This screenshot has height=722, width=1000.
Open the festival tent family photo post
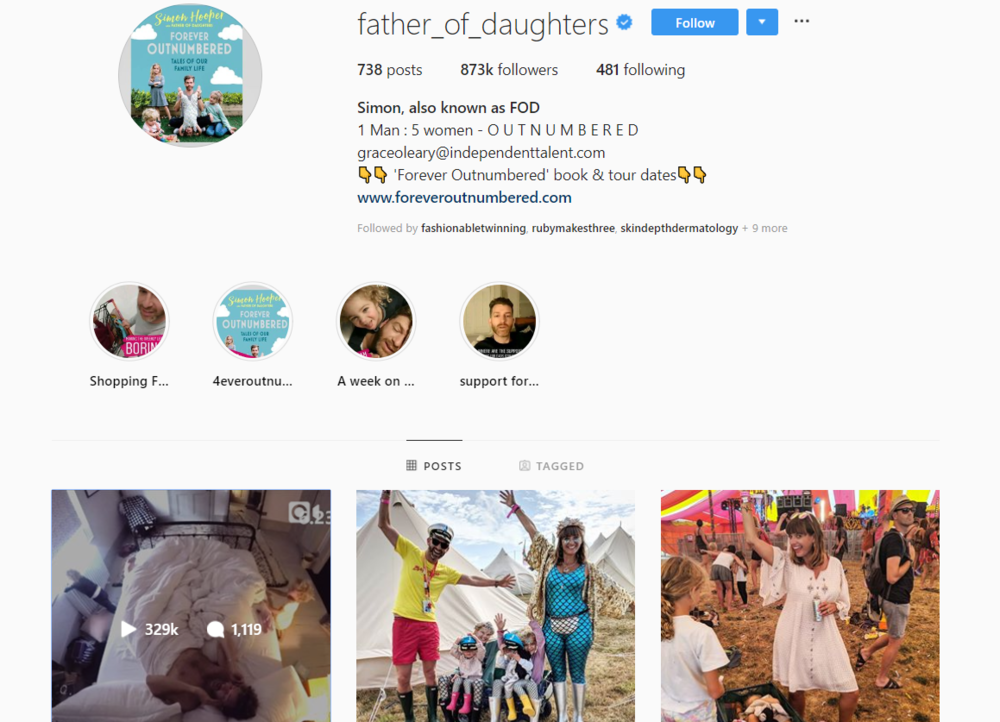(496, 606)
